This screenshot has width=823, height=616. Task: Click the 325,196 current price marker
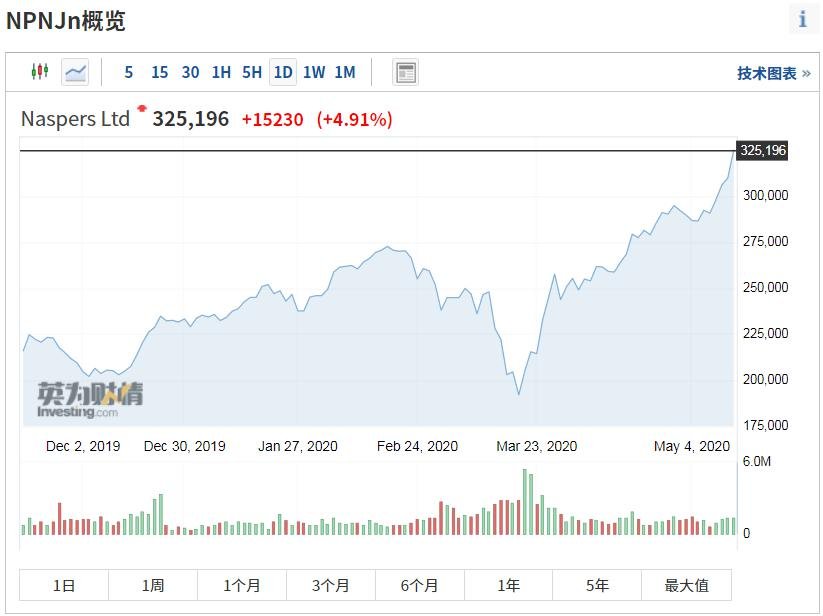(x=762, y=151)
